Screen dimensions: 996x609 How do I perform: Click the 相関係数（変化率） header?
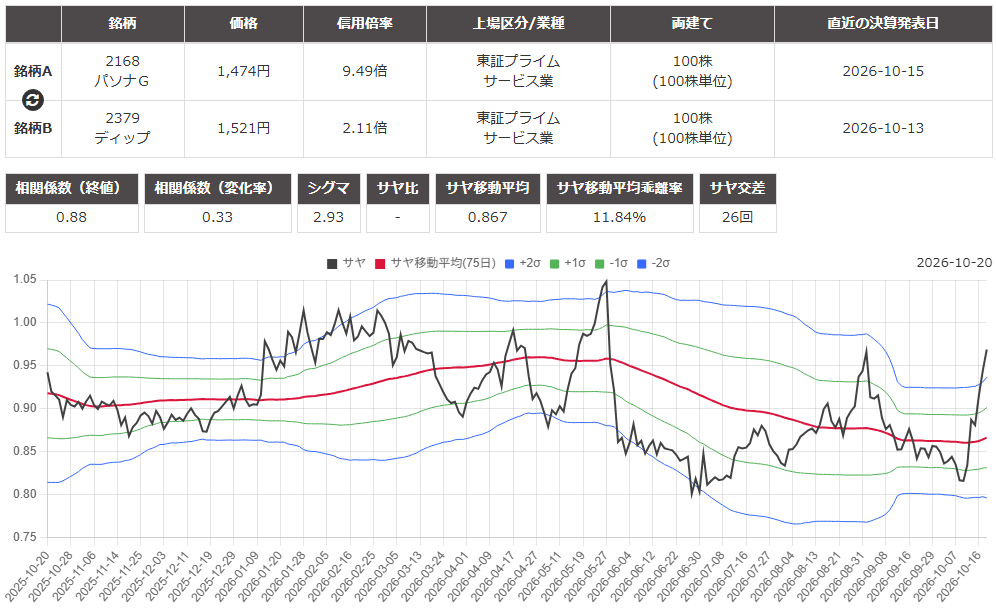click(218, 189)
